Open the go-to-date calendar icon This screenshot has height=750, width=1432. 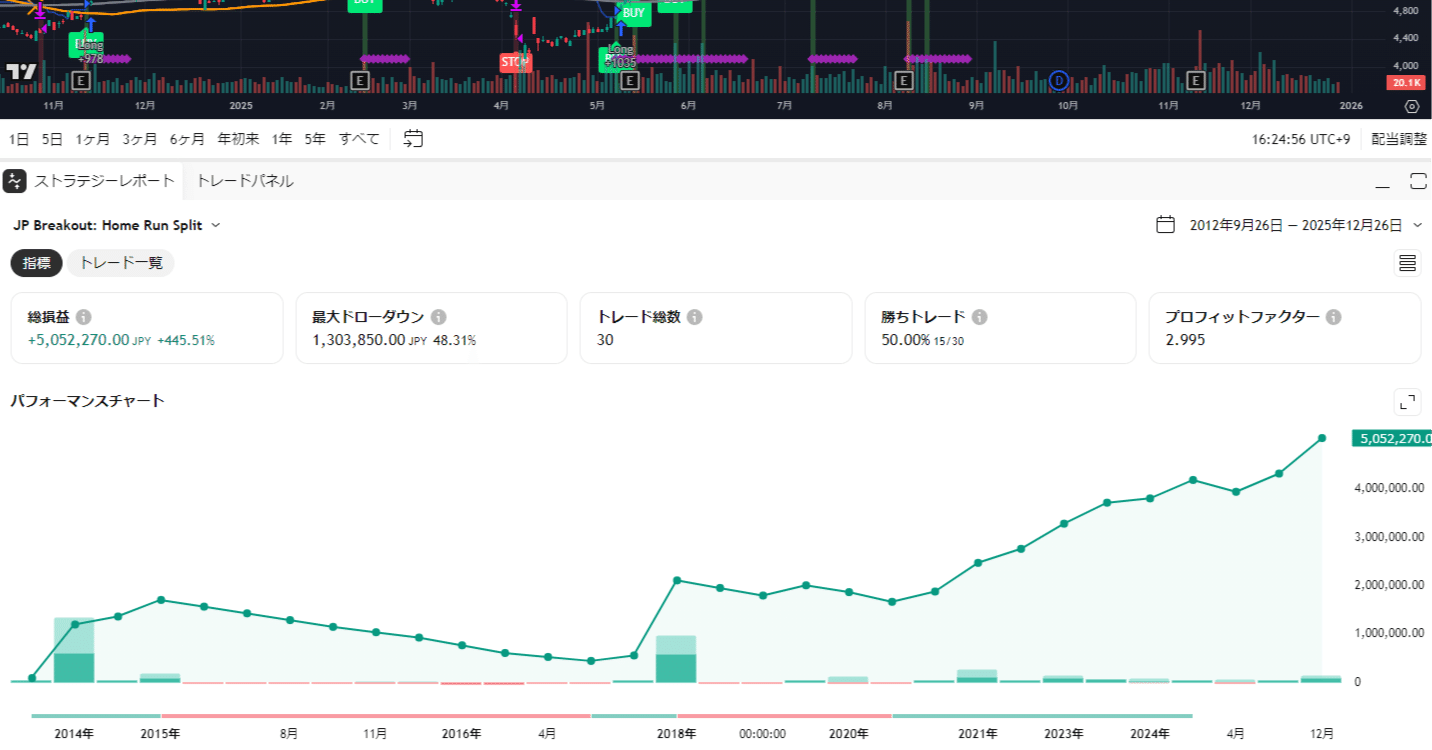coord(414,139)
